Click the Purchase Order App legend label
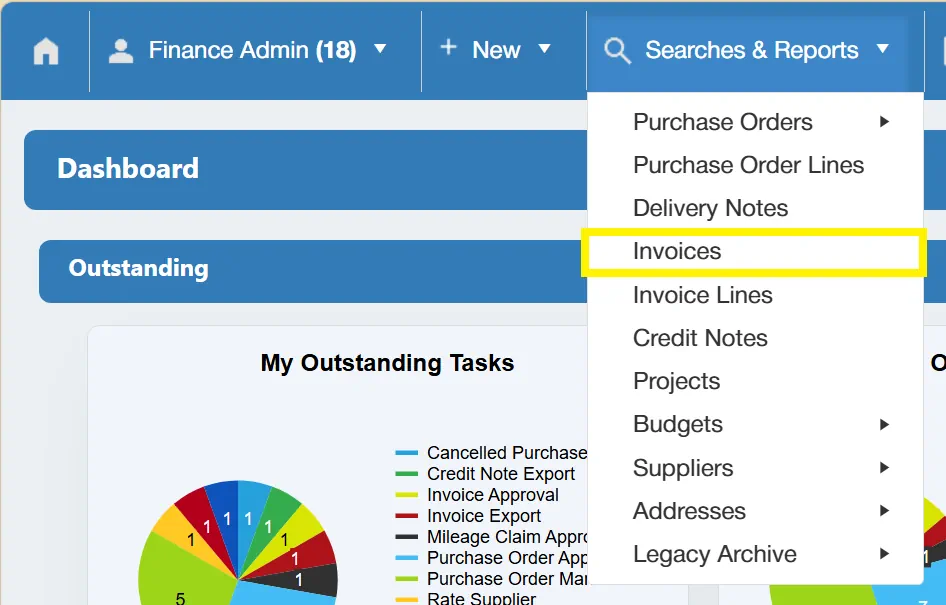Image resolution: width=946 pixels, height=605 pixels. coord(507,557)
